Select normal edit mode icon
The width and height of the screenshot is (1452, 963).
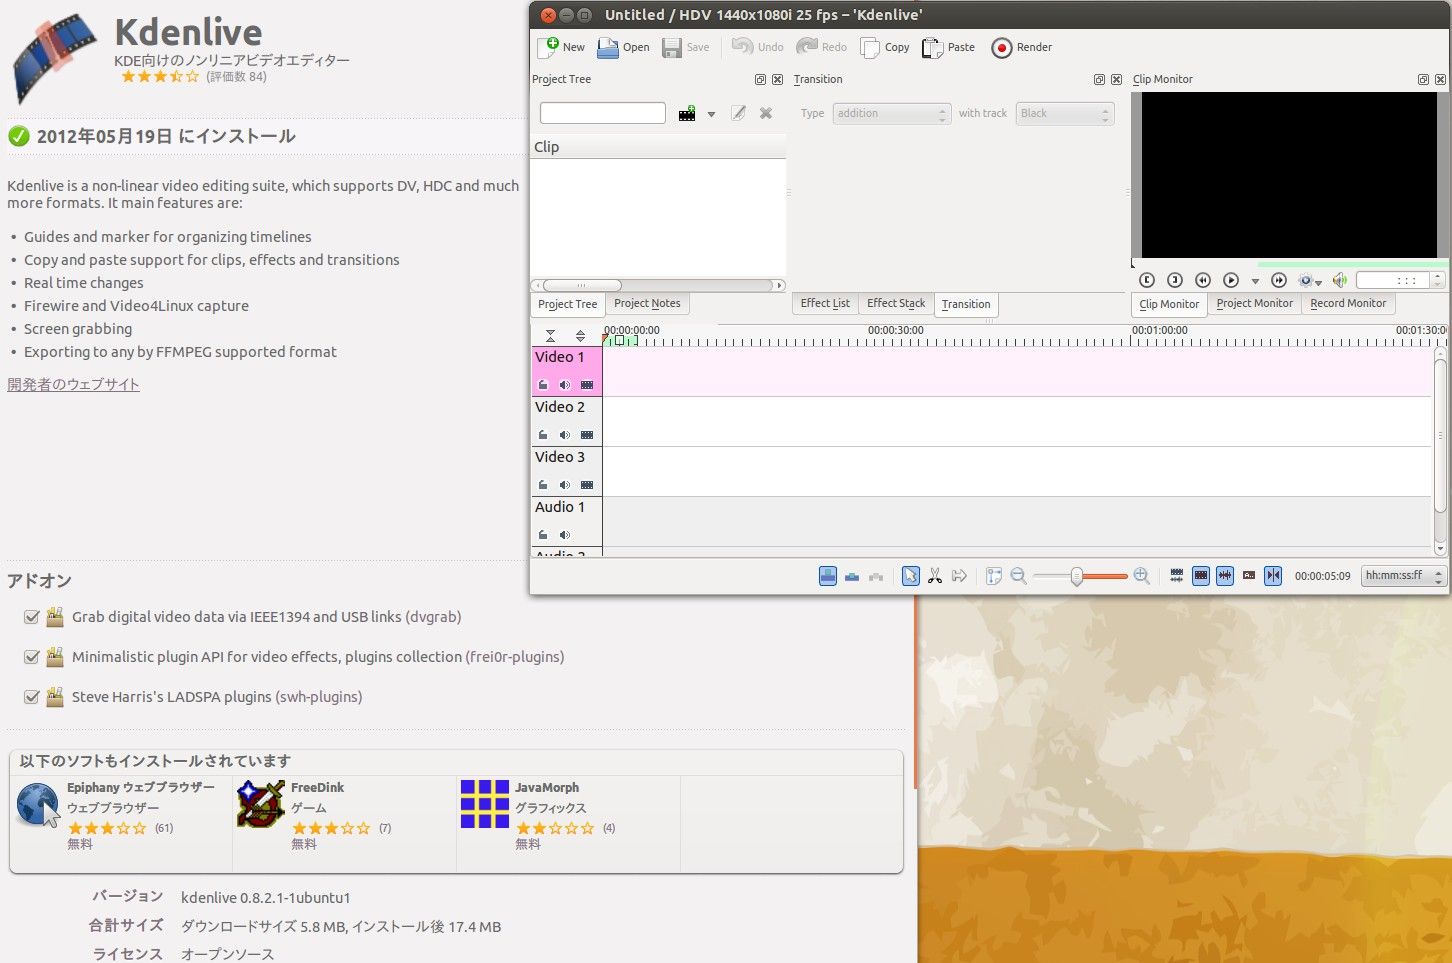[828, 576]
